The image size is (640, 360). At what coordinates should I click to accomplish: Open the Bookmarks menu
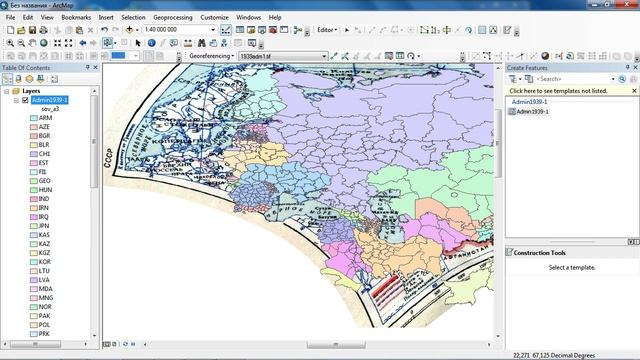coord(76,18)
